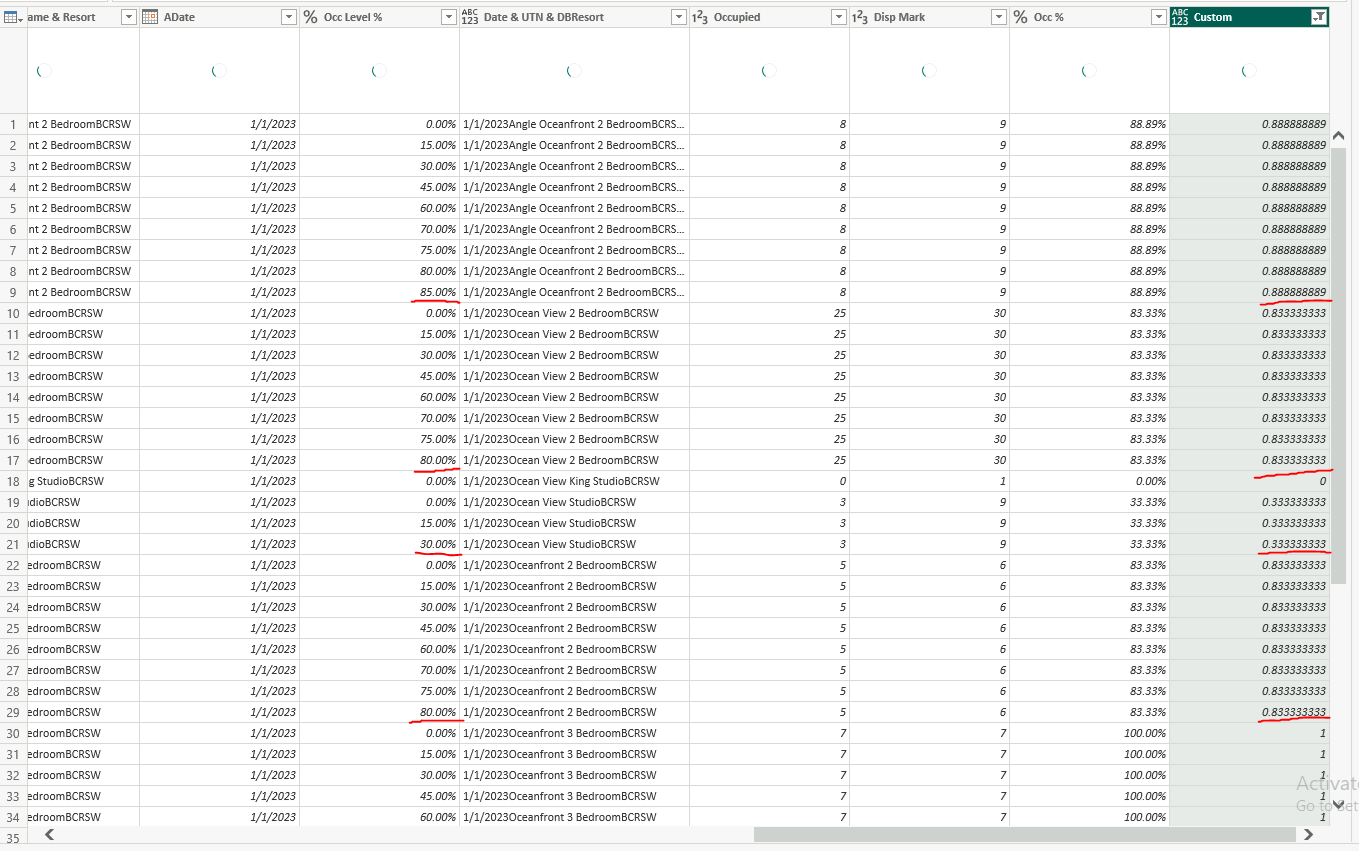Expand the Occ % column filter dropdown
1359x851 pixels.
click(x=1159, y=17)
